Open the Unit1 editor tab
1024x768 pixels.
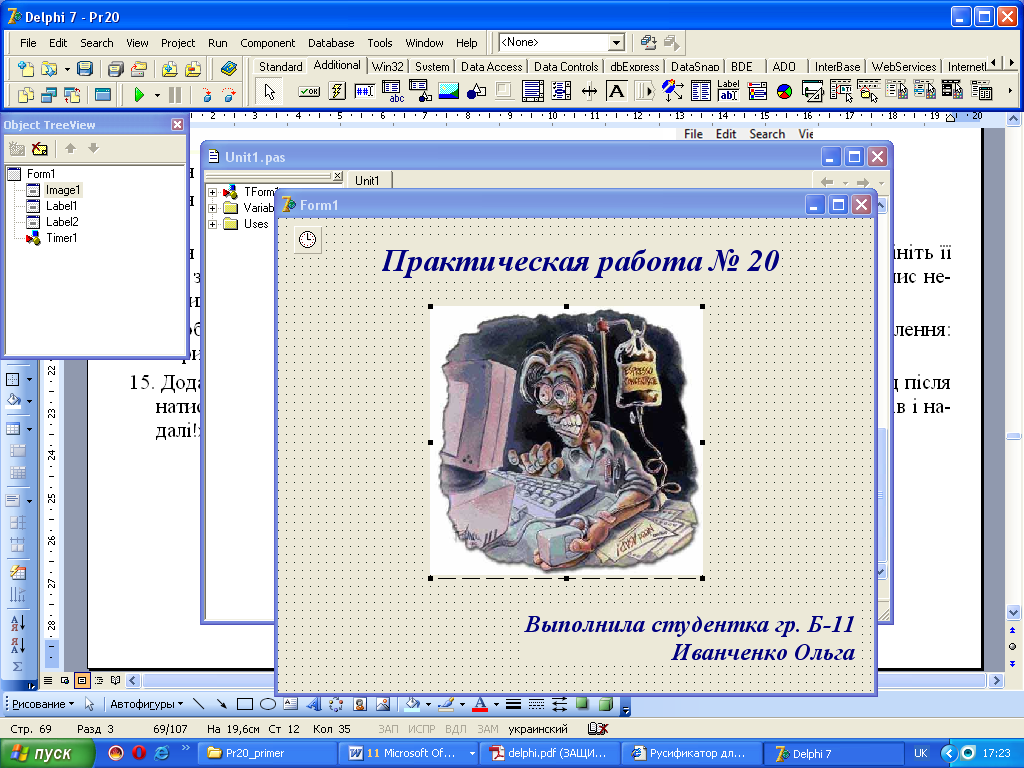(x=367, y=181)
